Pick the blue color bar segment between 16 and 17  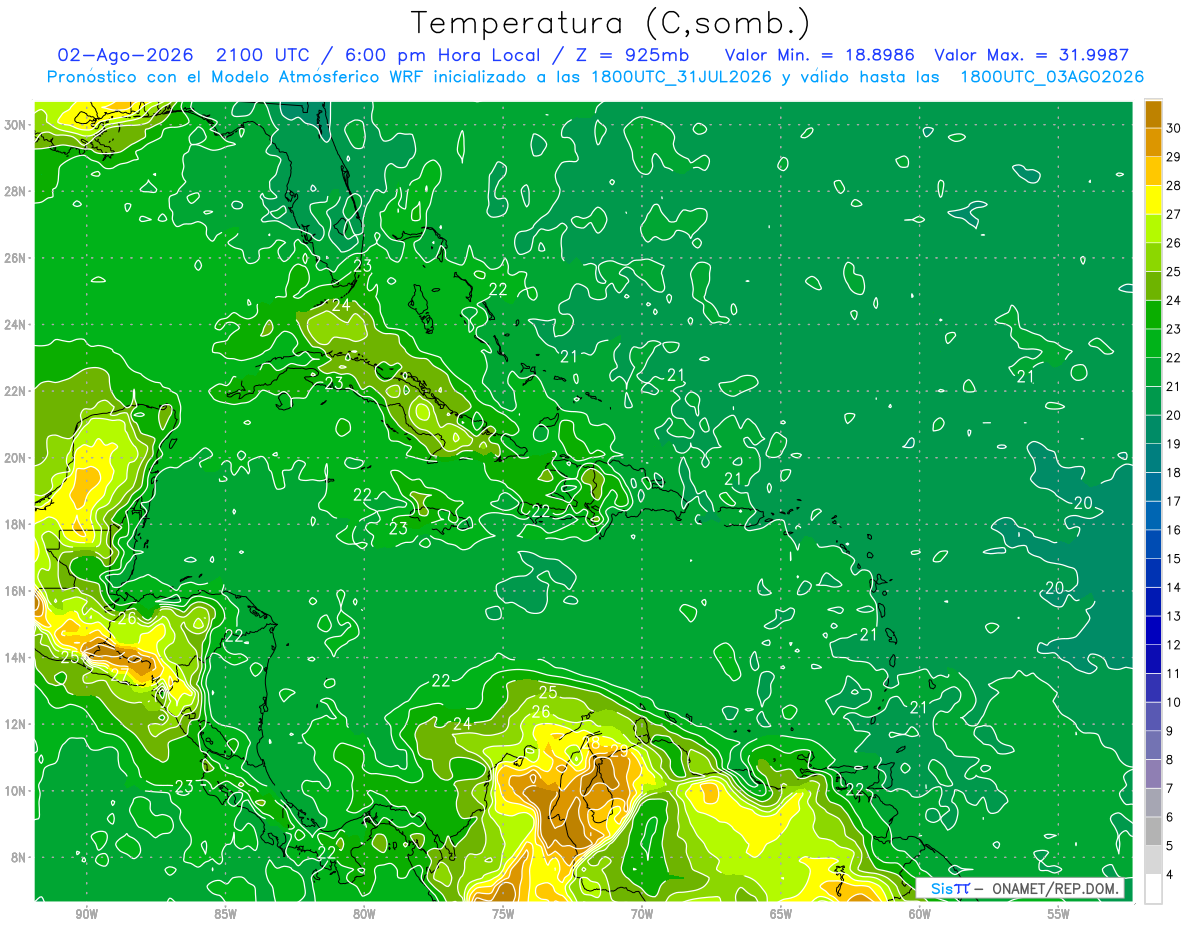[1153, 516]
